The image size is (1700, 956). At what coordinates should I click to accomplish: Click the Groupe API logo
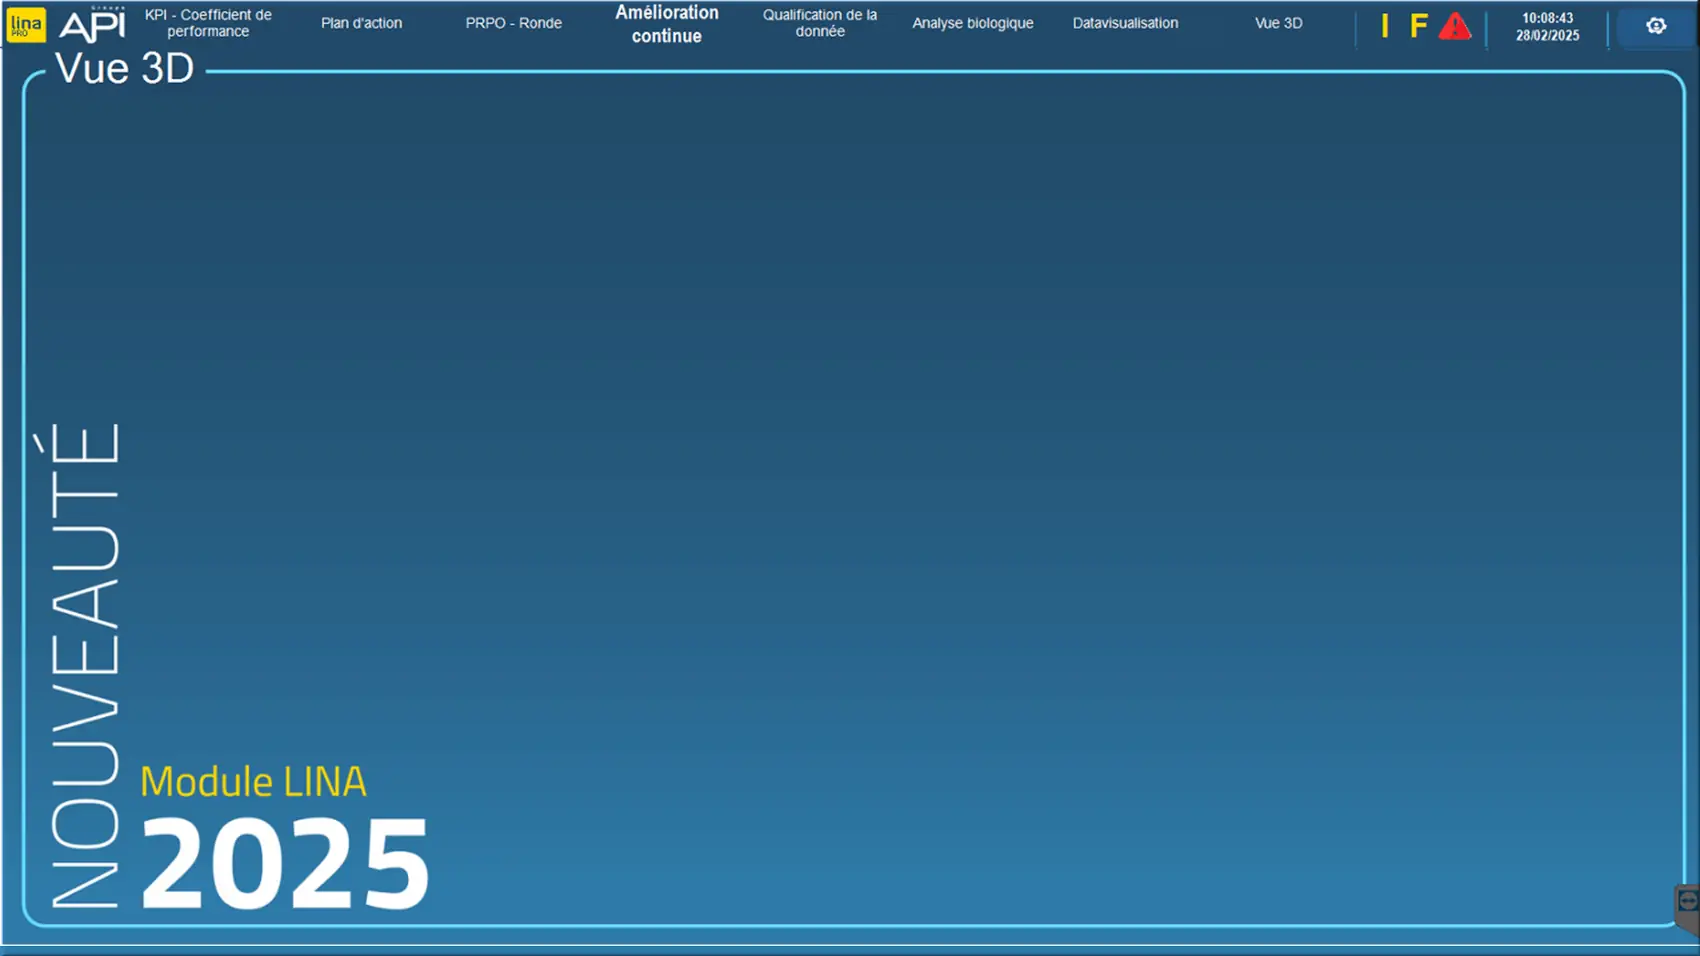click(93, 25)
